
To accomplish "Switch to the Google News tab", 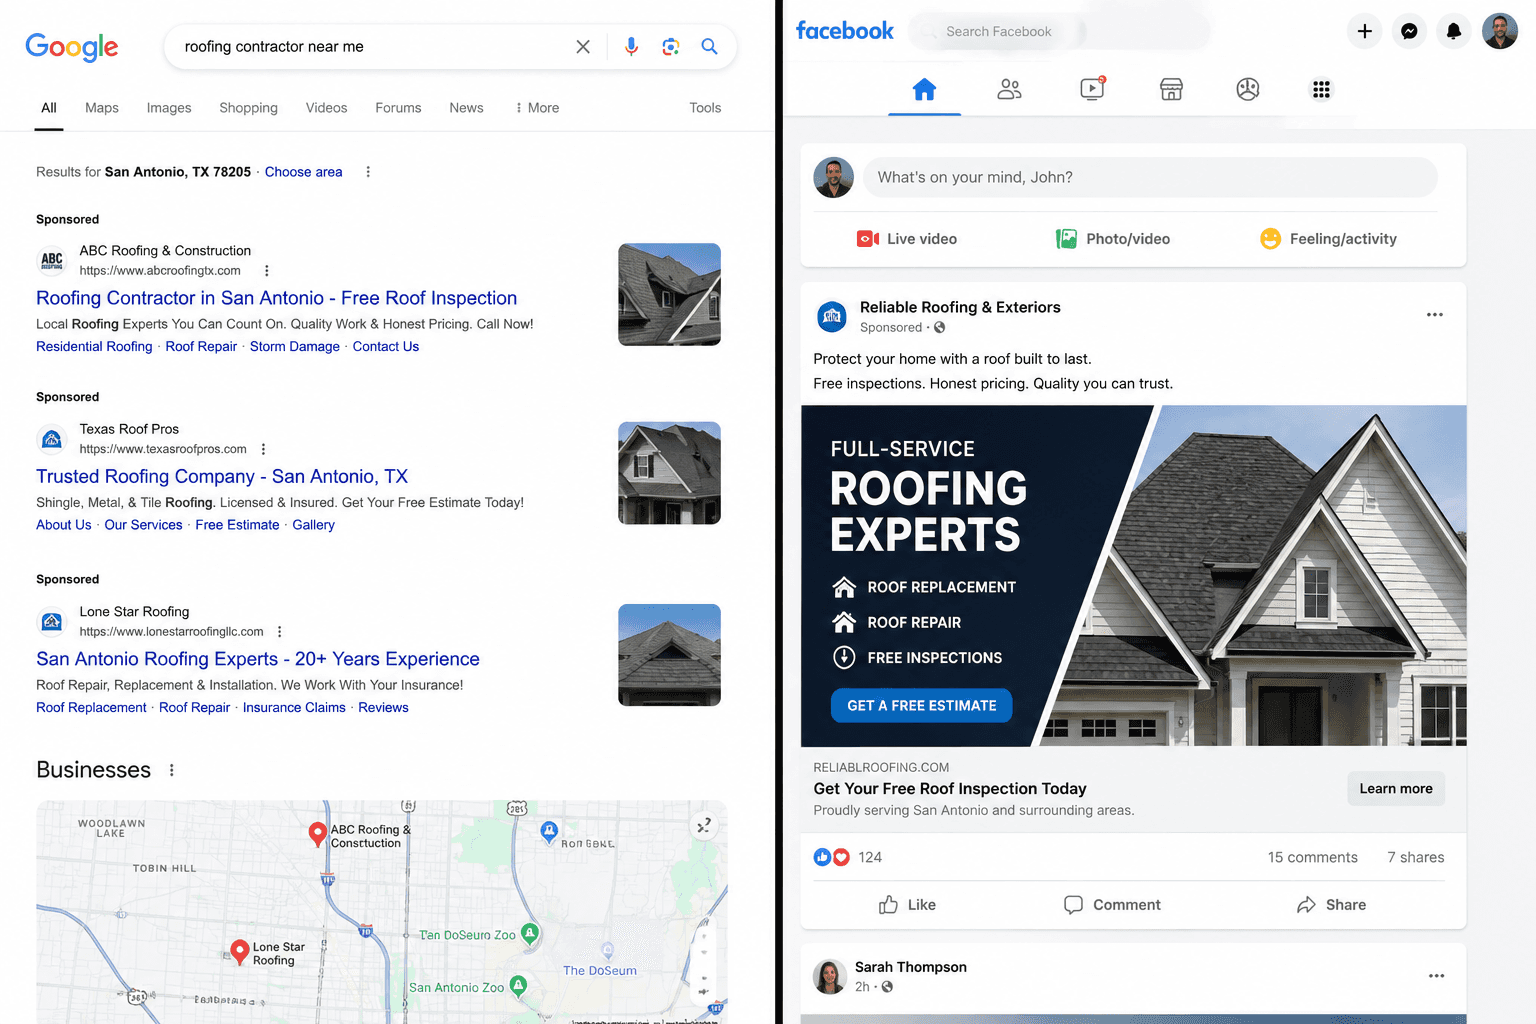I will [466, 108].
